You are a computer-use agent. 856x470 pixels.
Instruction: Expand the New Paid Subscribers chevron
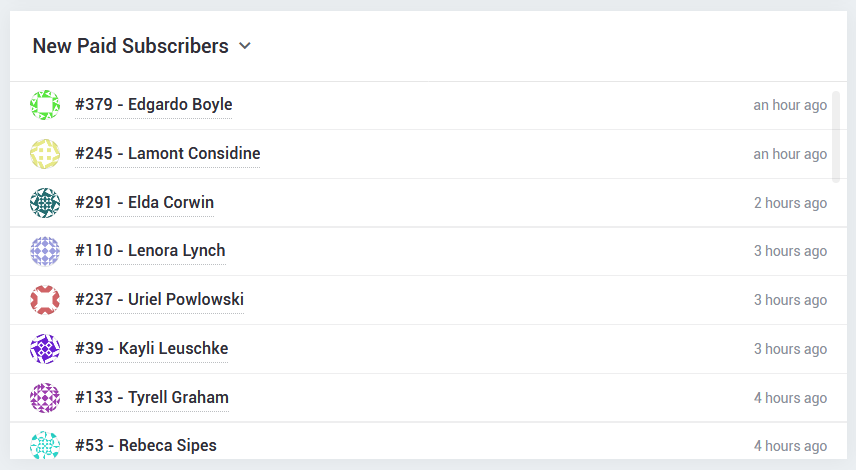(245, 46)
